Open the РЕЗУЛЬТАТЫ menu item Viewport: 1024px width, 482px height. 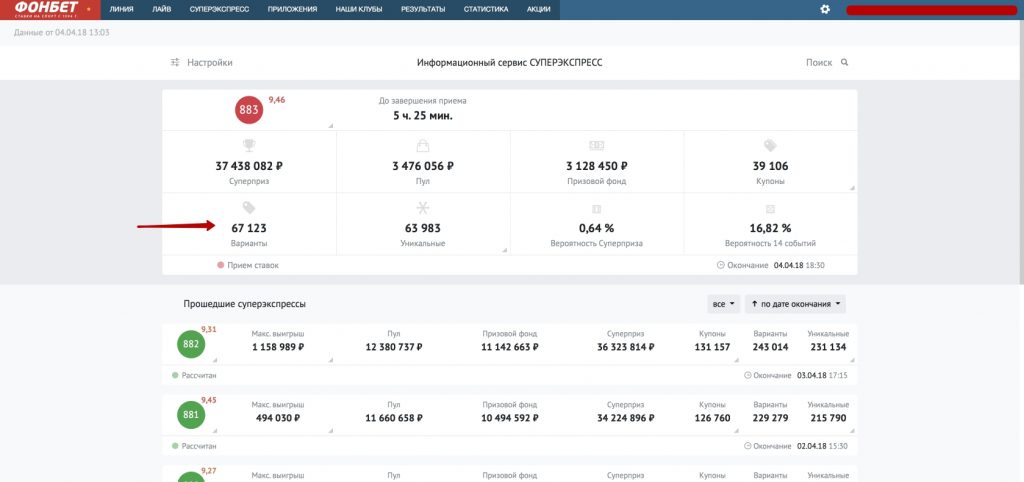click(423, 10)
